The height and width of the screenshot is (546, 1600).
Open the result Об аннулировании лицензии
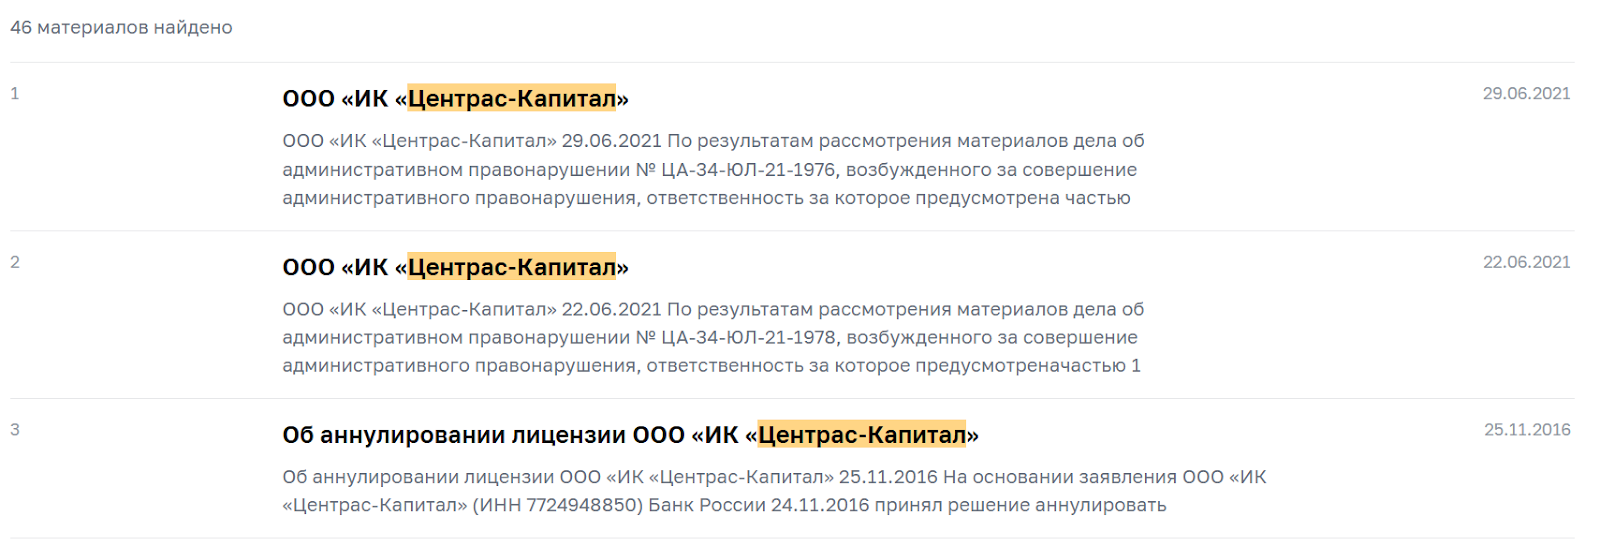click(x=630, y=435)
